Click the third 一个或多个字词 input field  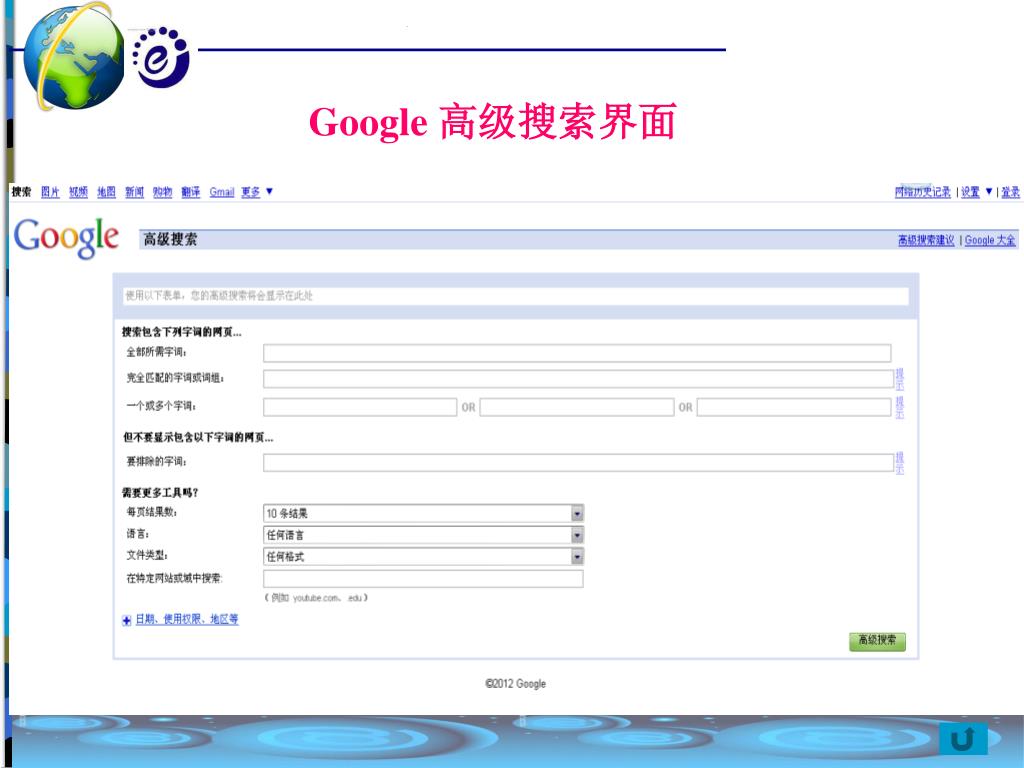[x=794, y=407]
